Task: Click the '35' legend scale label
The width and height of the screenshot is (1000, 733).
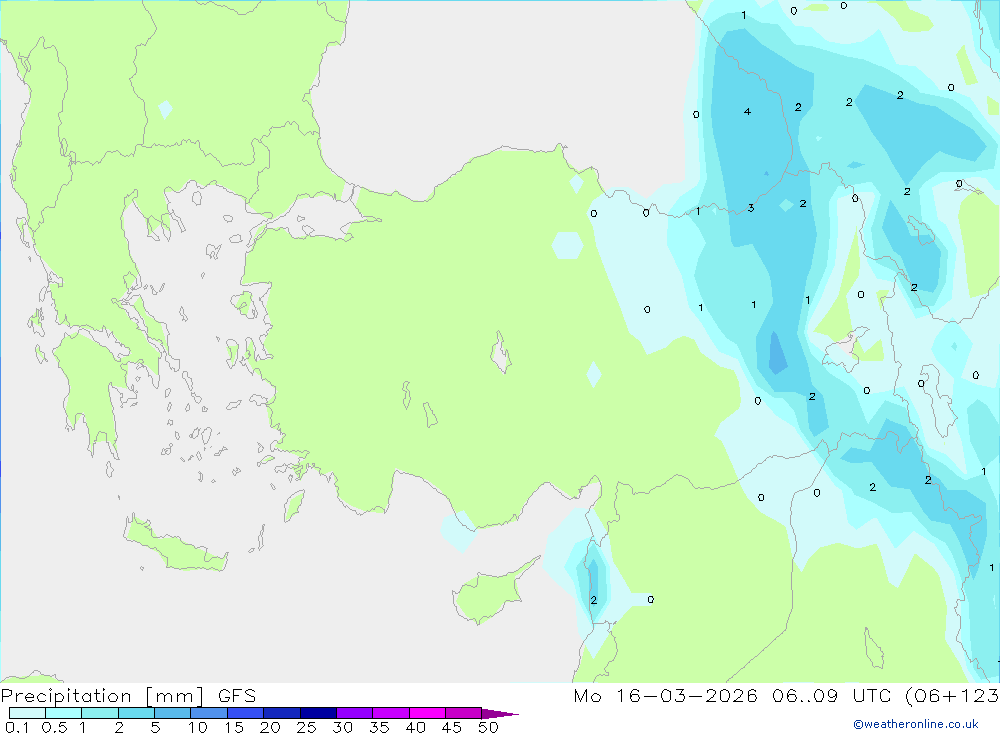Action: [x=379, y=727]
